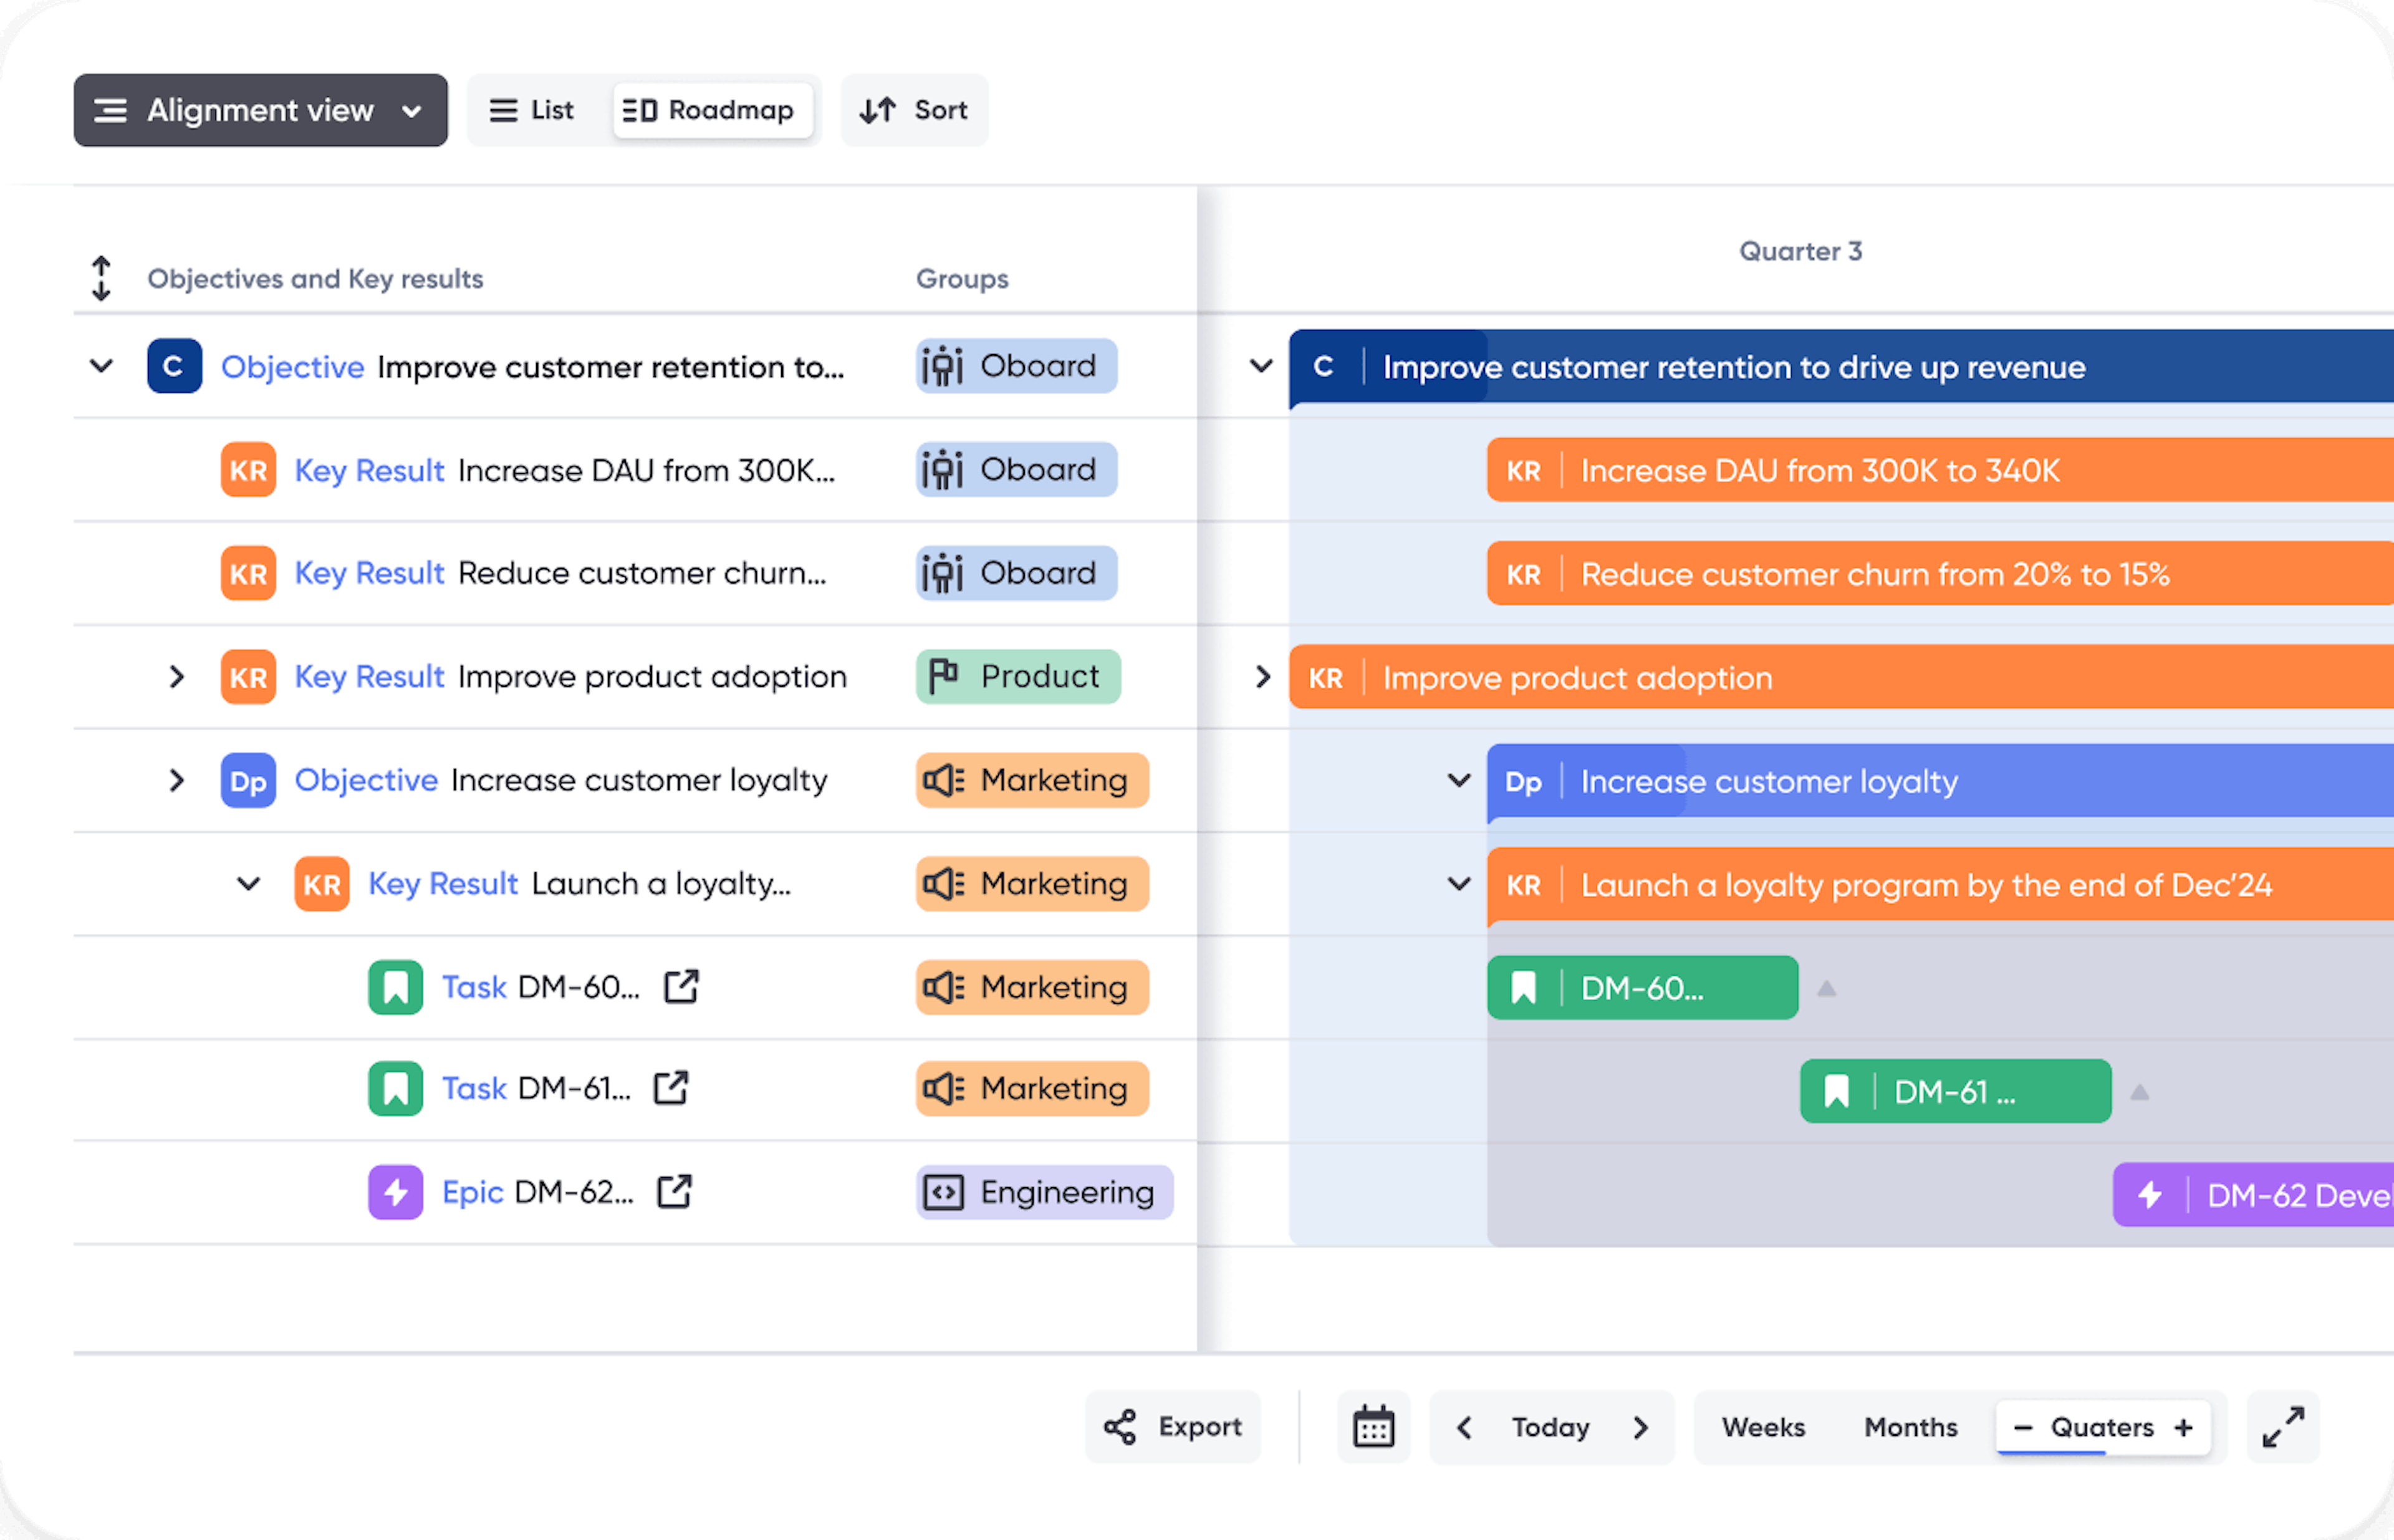
Task: Click the expand/collapse all rows arrow icon
Action: pyautogui.click(x=101, y=278)
